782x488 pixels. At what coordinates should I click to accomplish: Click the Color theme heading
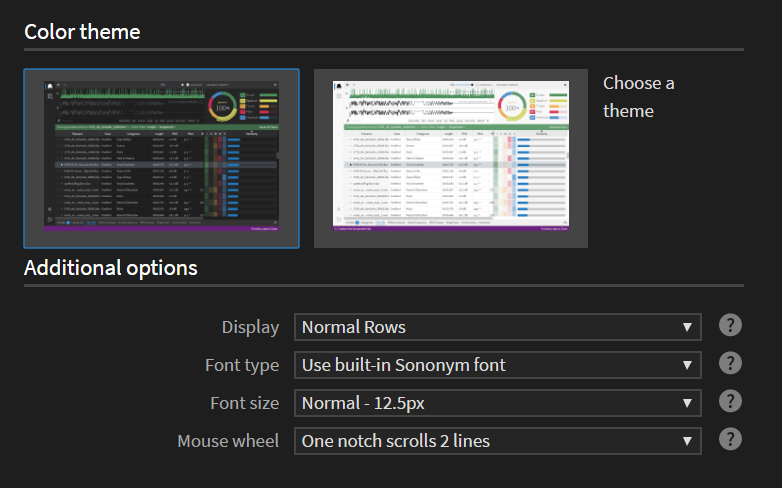click(x=82, y=32)
